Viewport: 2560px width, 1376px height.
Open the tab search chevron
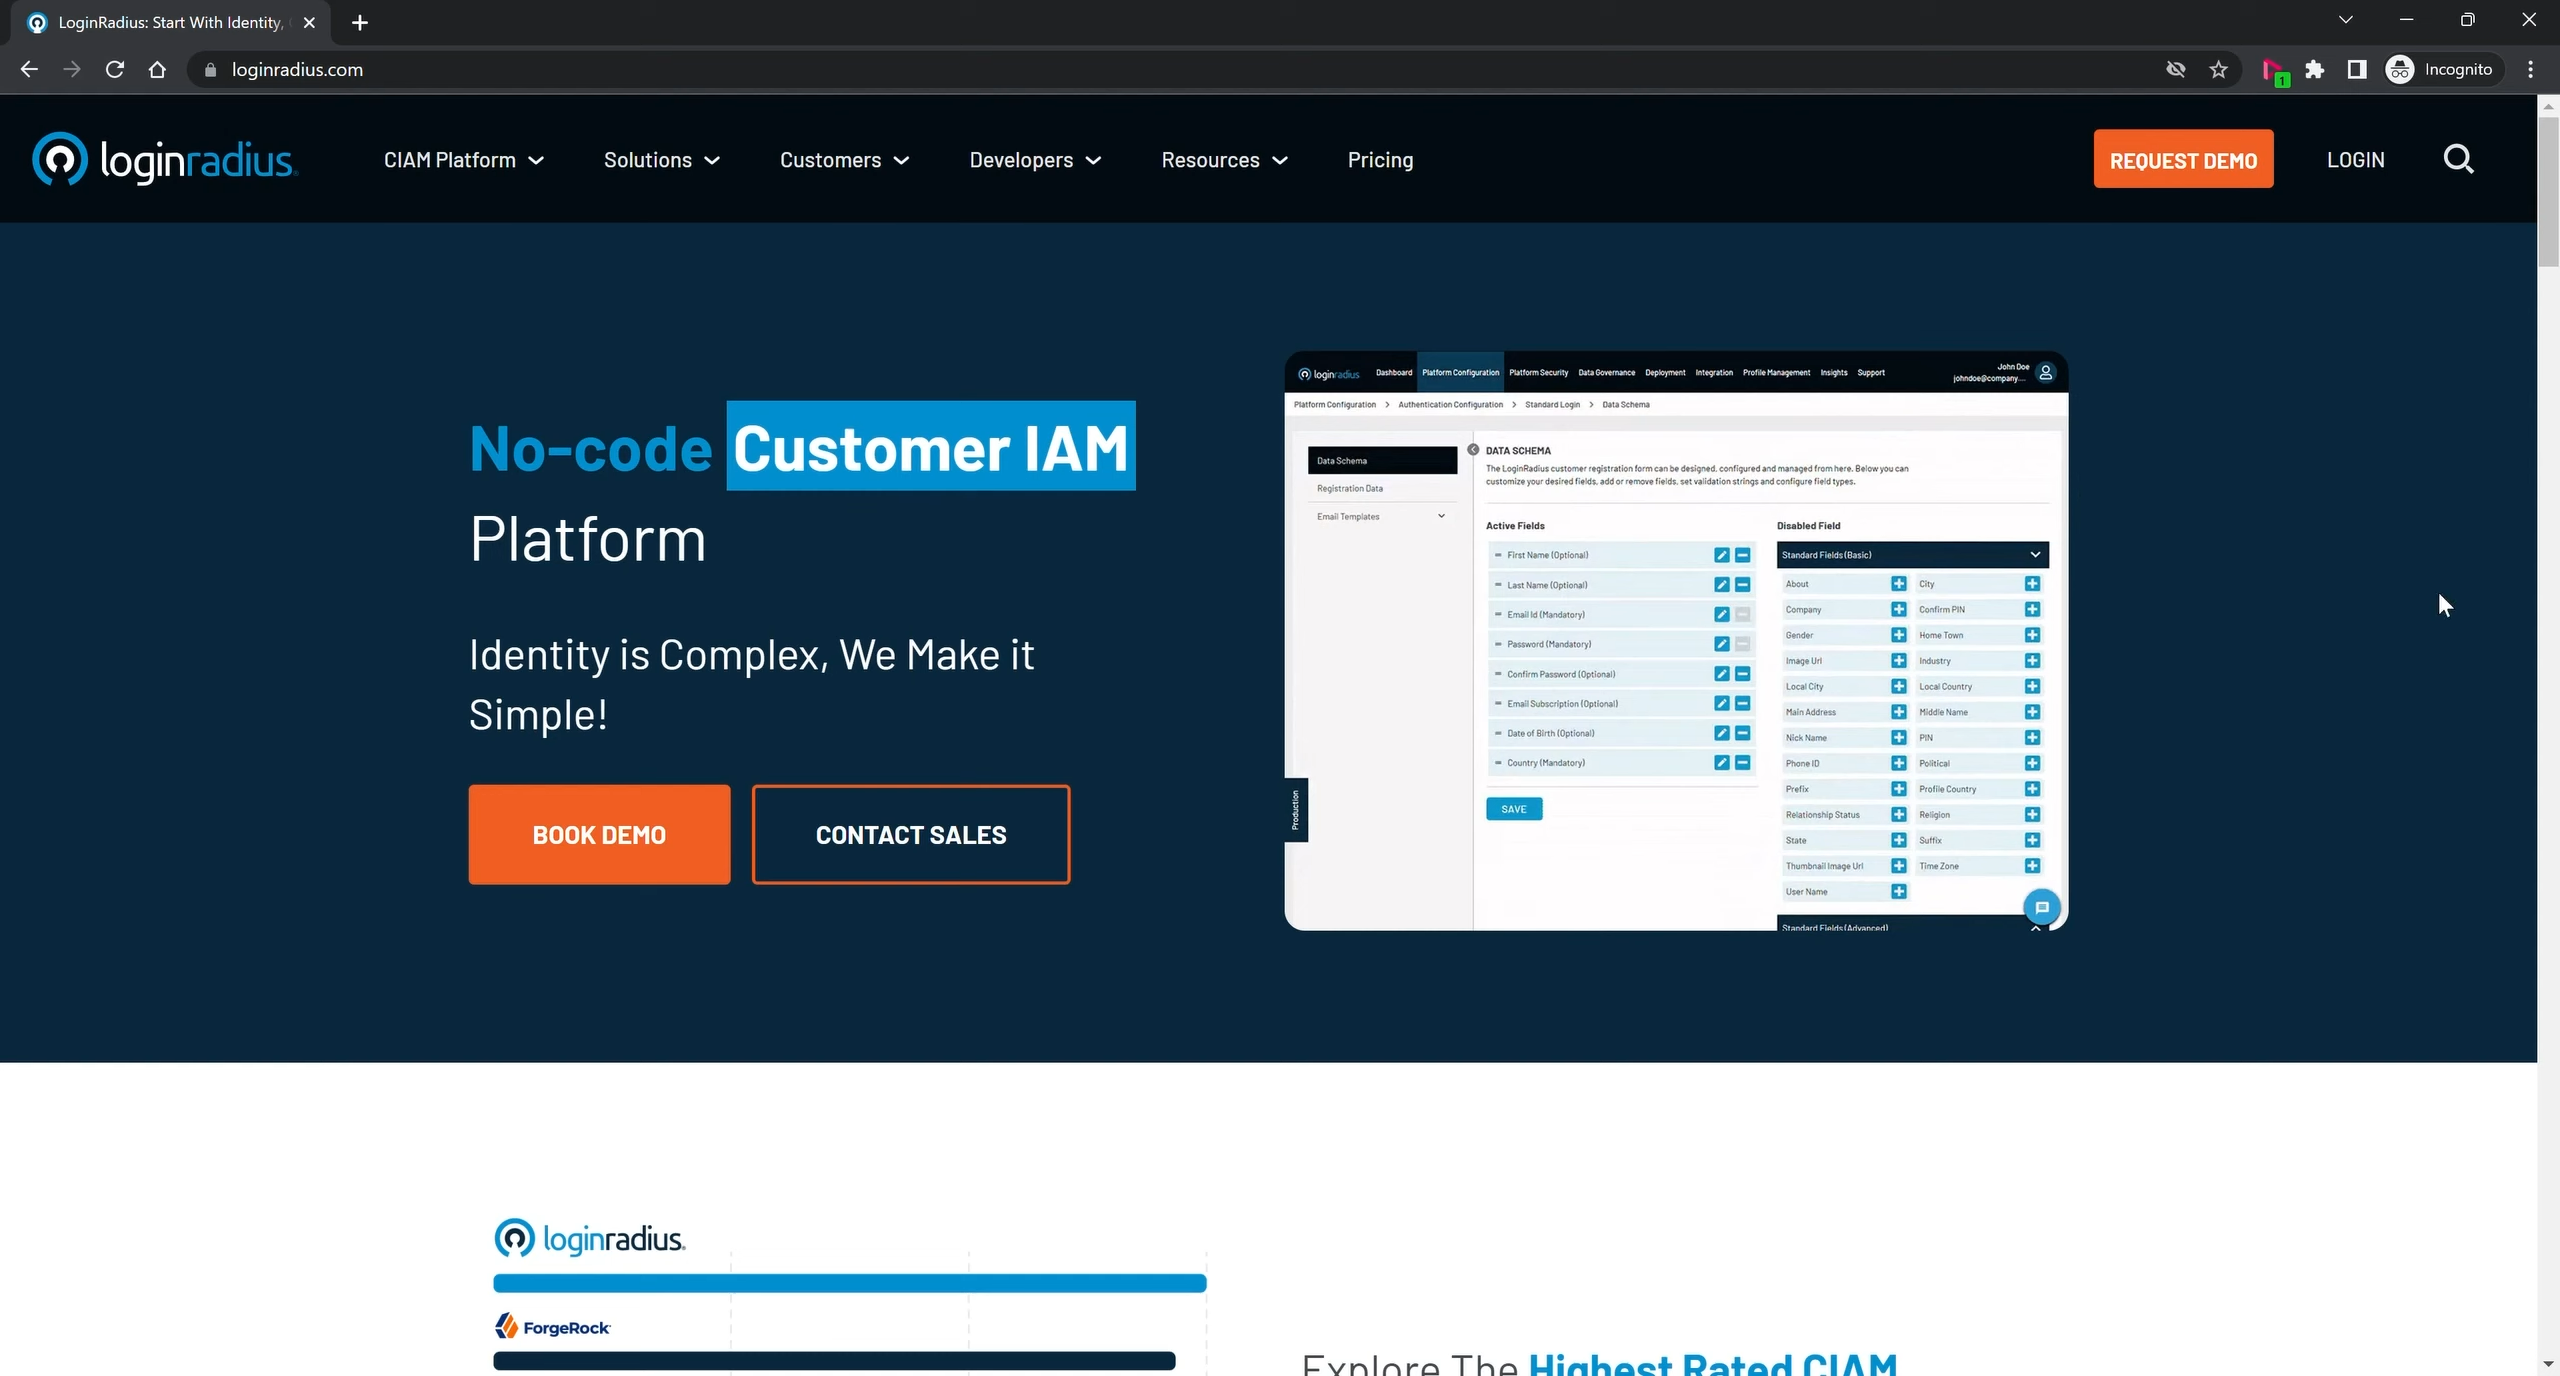click(2346, 20)
